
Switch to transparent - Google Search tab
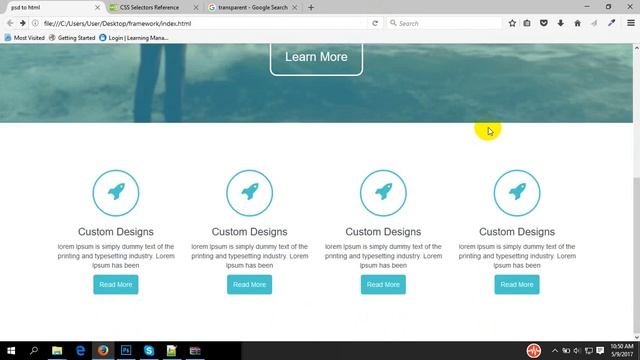tap(253, 7)
